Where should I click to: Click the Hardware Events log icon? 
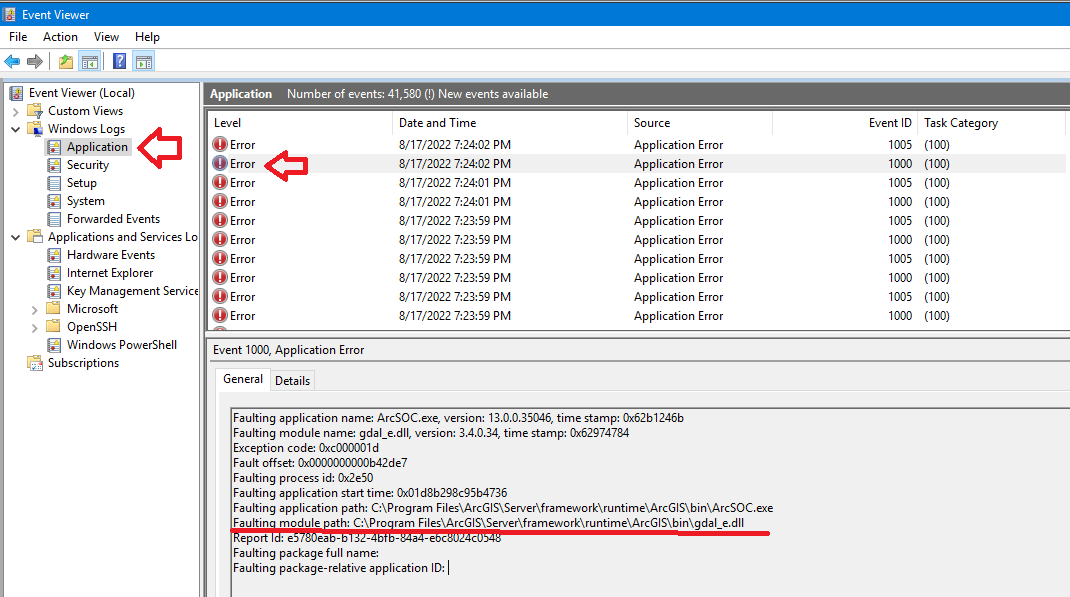coord(54,254)
